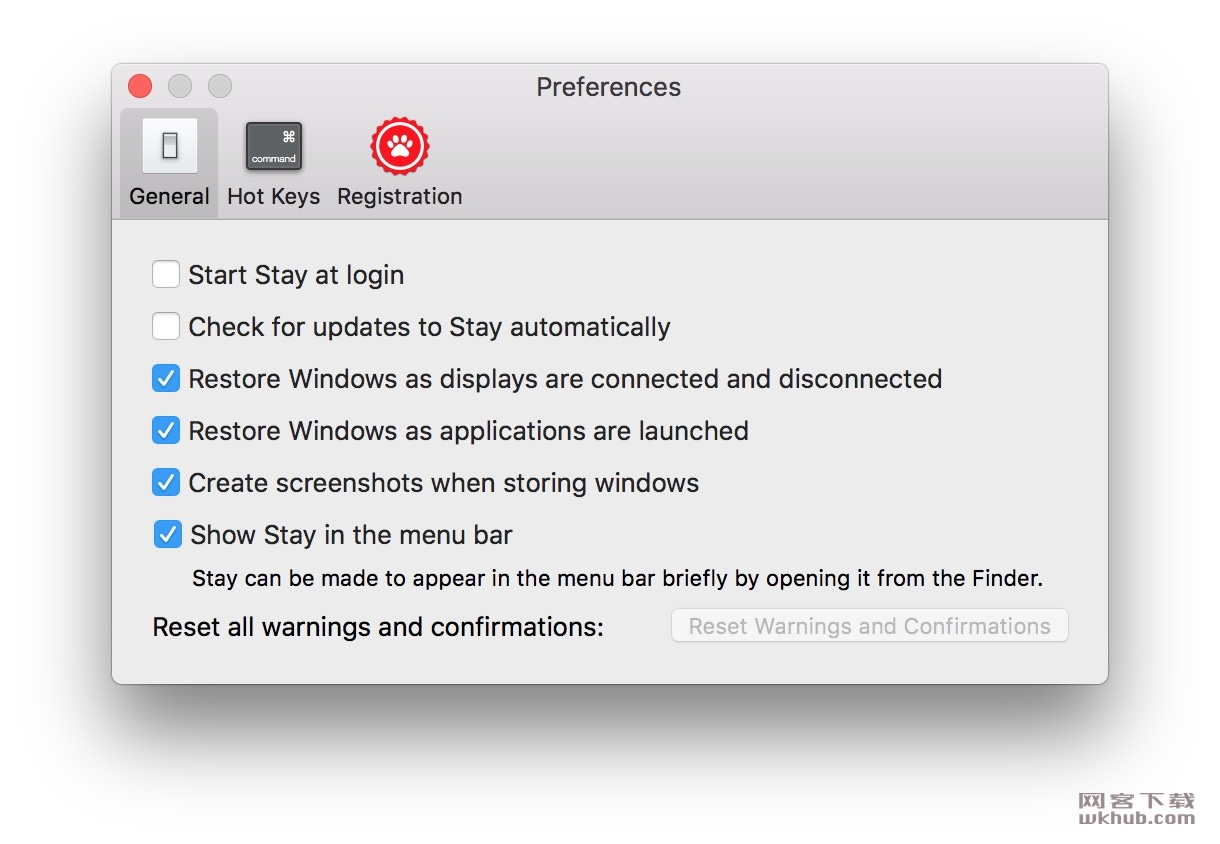Viewport: 1220px width, 844px height.
Task: Click Reset Warnings and Confirmations button
Action: click(870, 626)
